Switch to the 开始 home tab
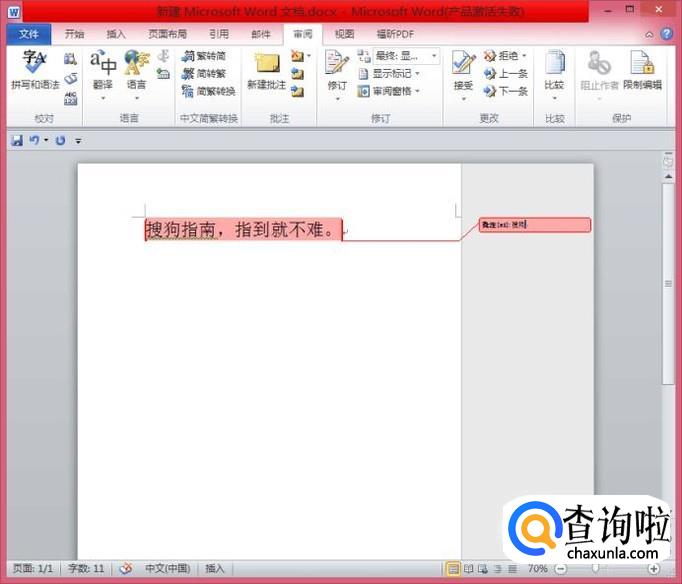Screen dimensions: 682x584 (x=74, y=34)
